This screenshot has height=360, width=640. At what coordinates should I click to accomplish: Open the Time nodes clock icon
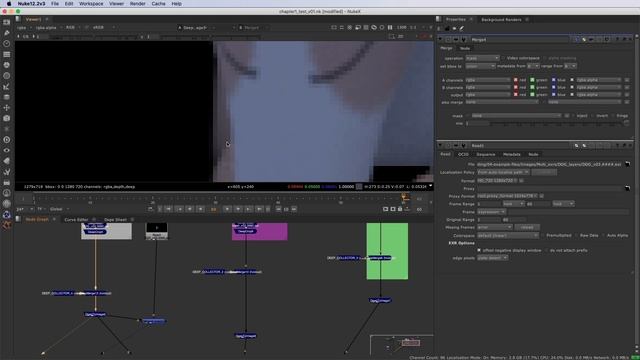[7, 43]
